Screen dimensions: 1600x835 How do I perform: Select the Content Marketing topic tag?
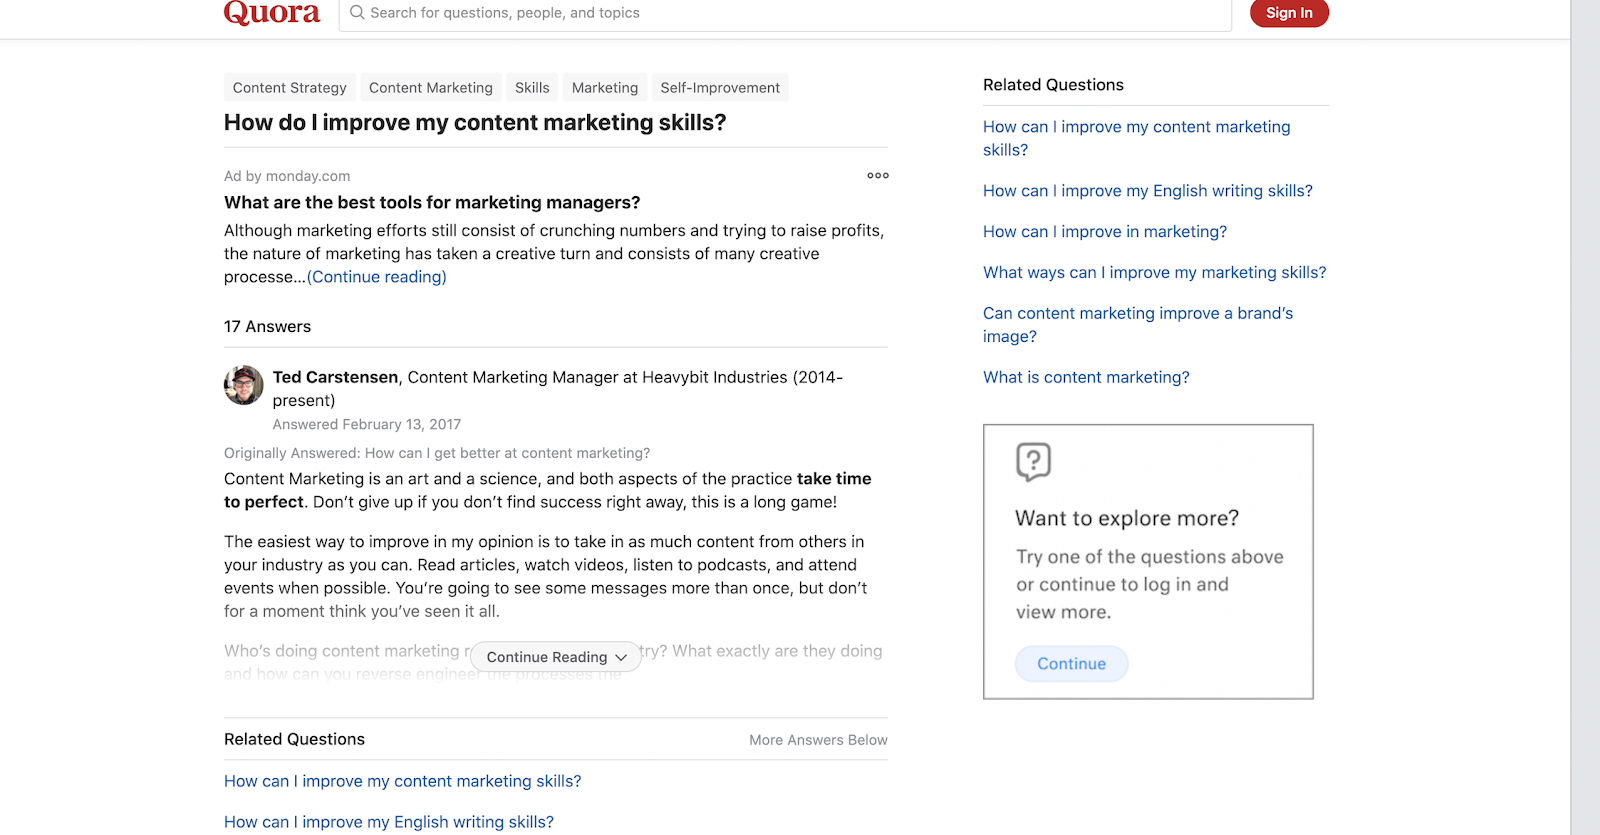431,88
